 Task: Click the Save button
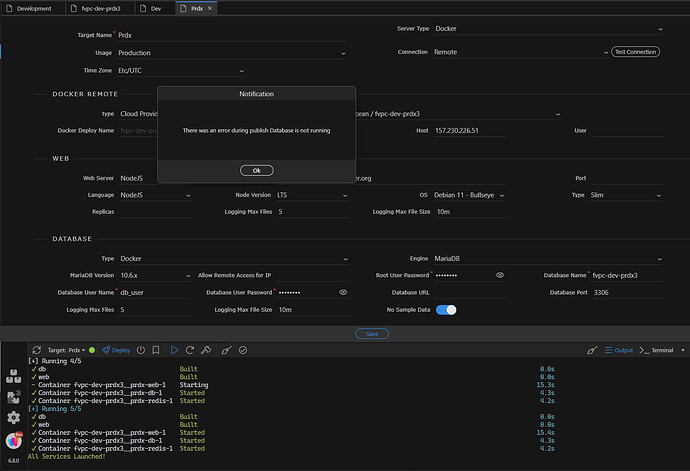372,334
